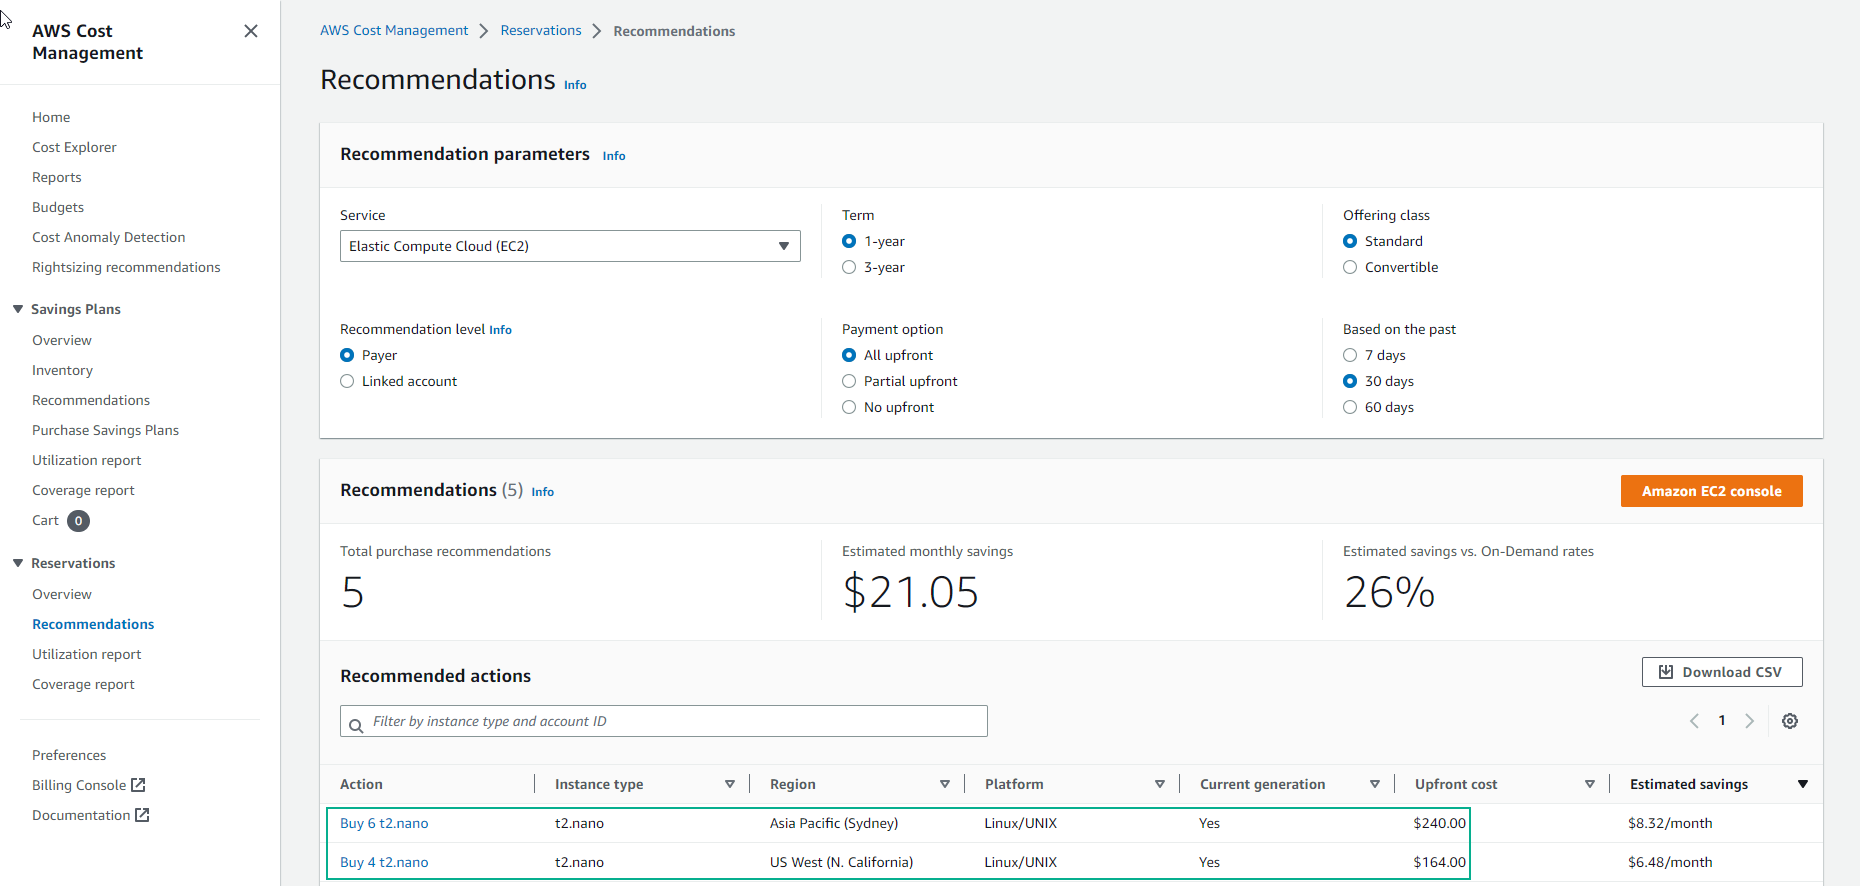
Task: Open Budgets in the sidebar
Action: click(x=58, y=207)
